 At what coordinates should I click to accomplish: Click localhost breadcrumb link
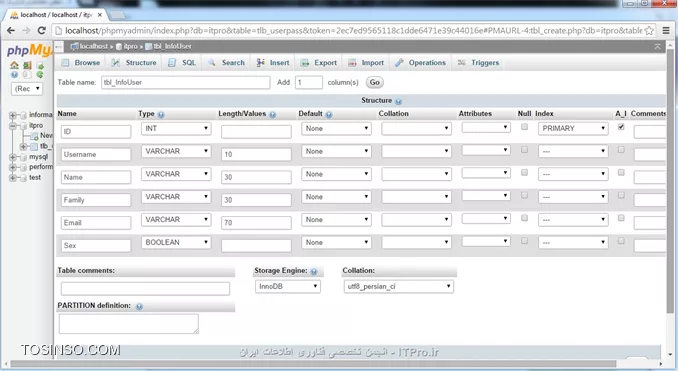(93, 46)
